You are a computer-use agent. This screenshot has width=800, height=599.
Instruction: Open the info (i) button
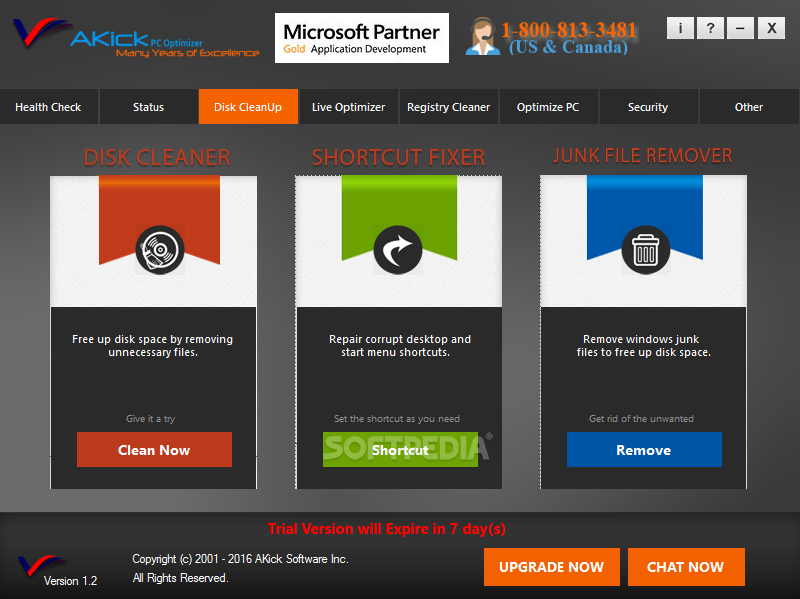click(680, 28)
